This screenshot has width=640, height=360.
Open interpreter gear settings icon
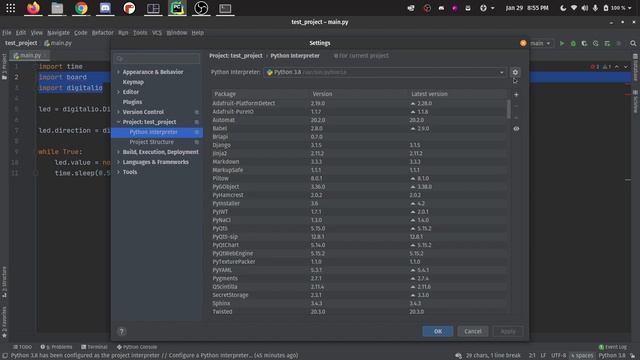[x=515, y=72]
